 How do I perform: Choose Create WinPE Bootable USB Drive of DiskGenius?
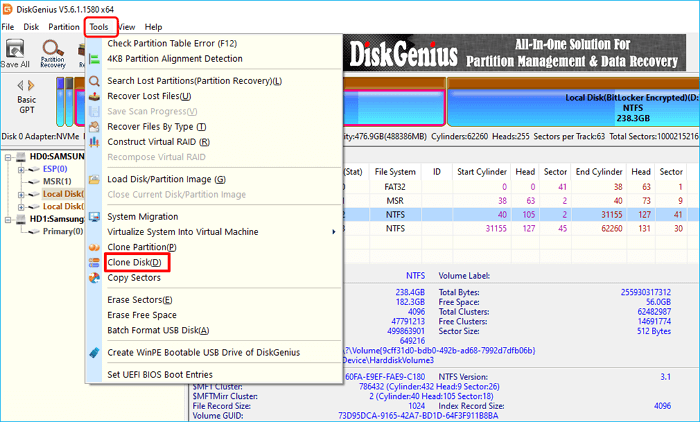[x=204, y=352]
